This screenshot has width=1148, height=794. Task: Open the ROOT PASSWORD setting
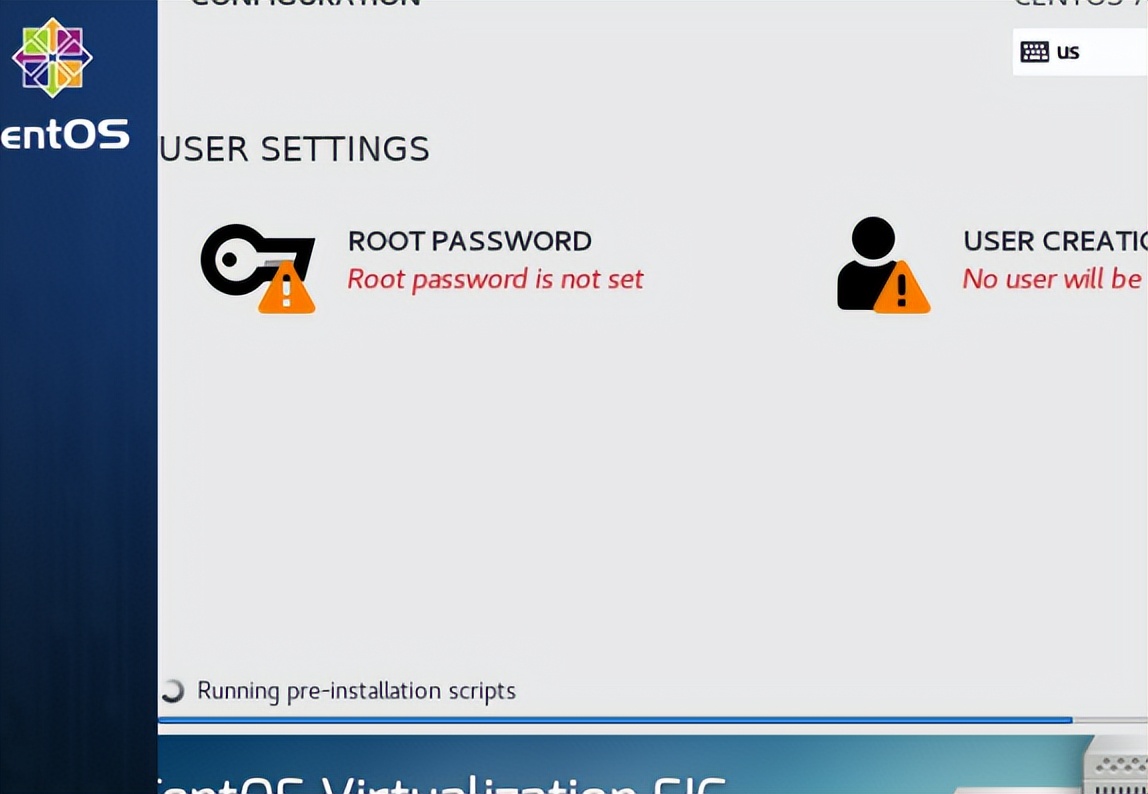click(469, 241)
